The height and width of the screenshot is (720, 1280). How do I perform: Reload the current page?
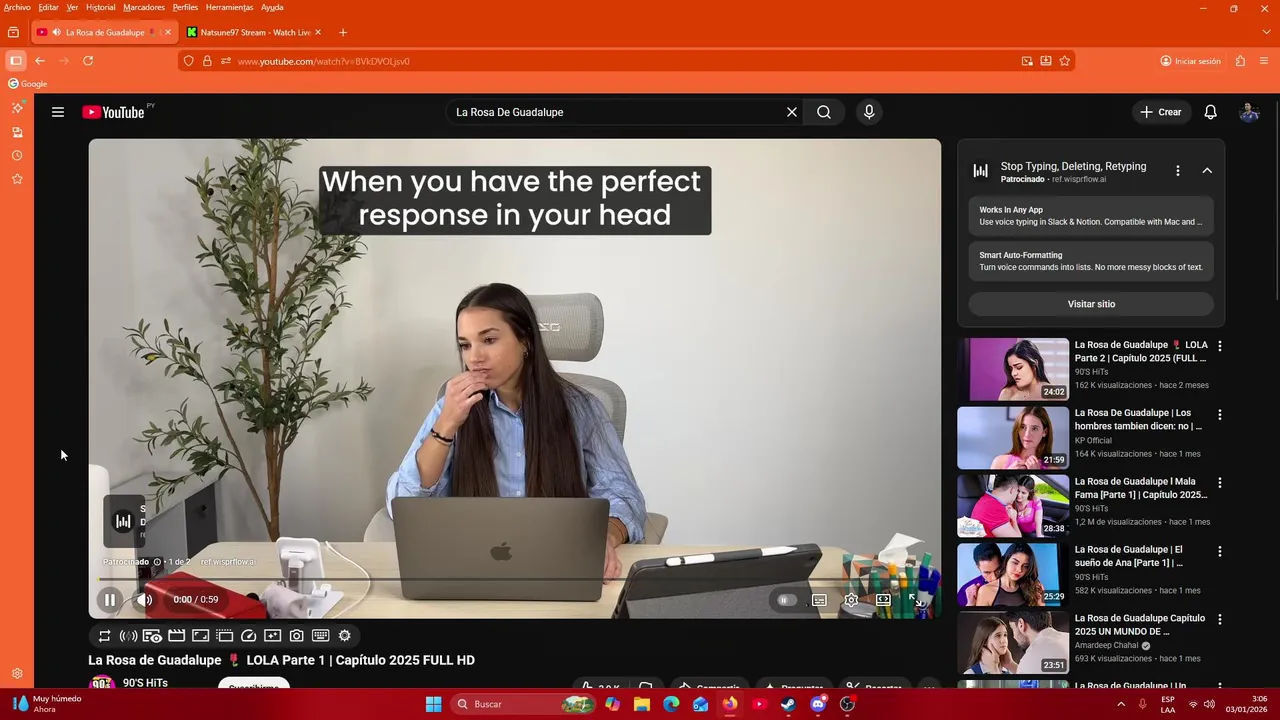pyautogui.click(x=88, y=61)
